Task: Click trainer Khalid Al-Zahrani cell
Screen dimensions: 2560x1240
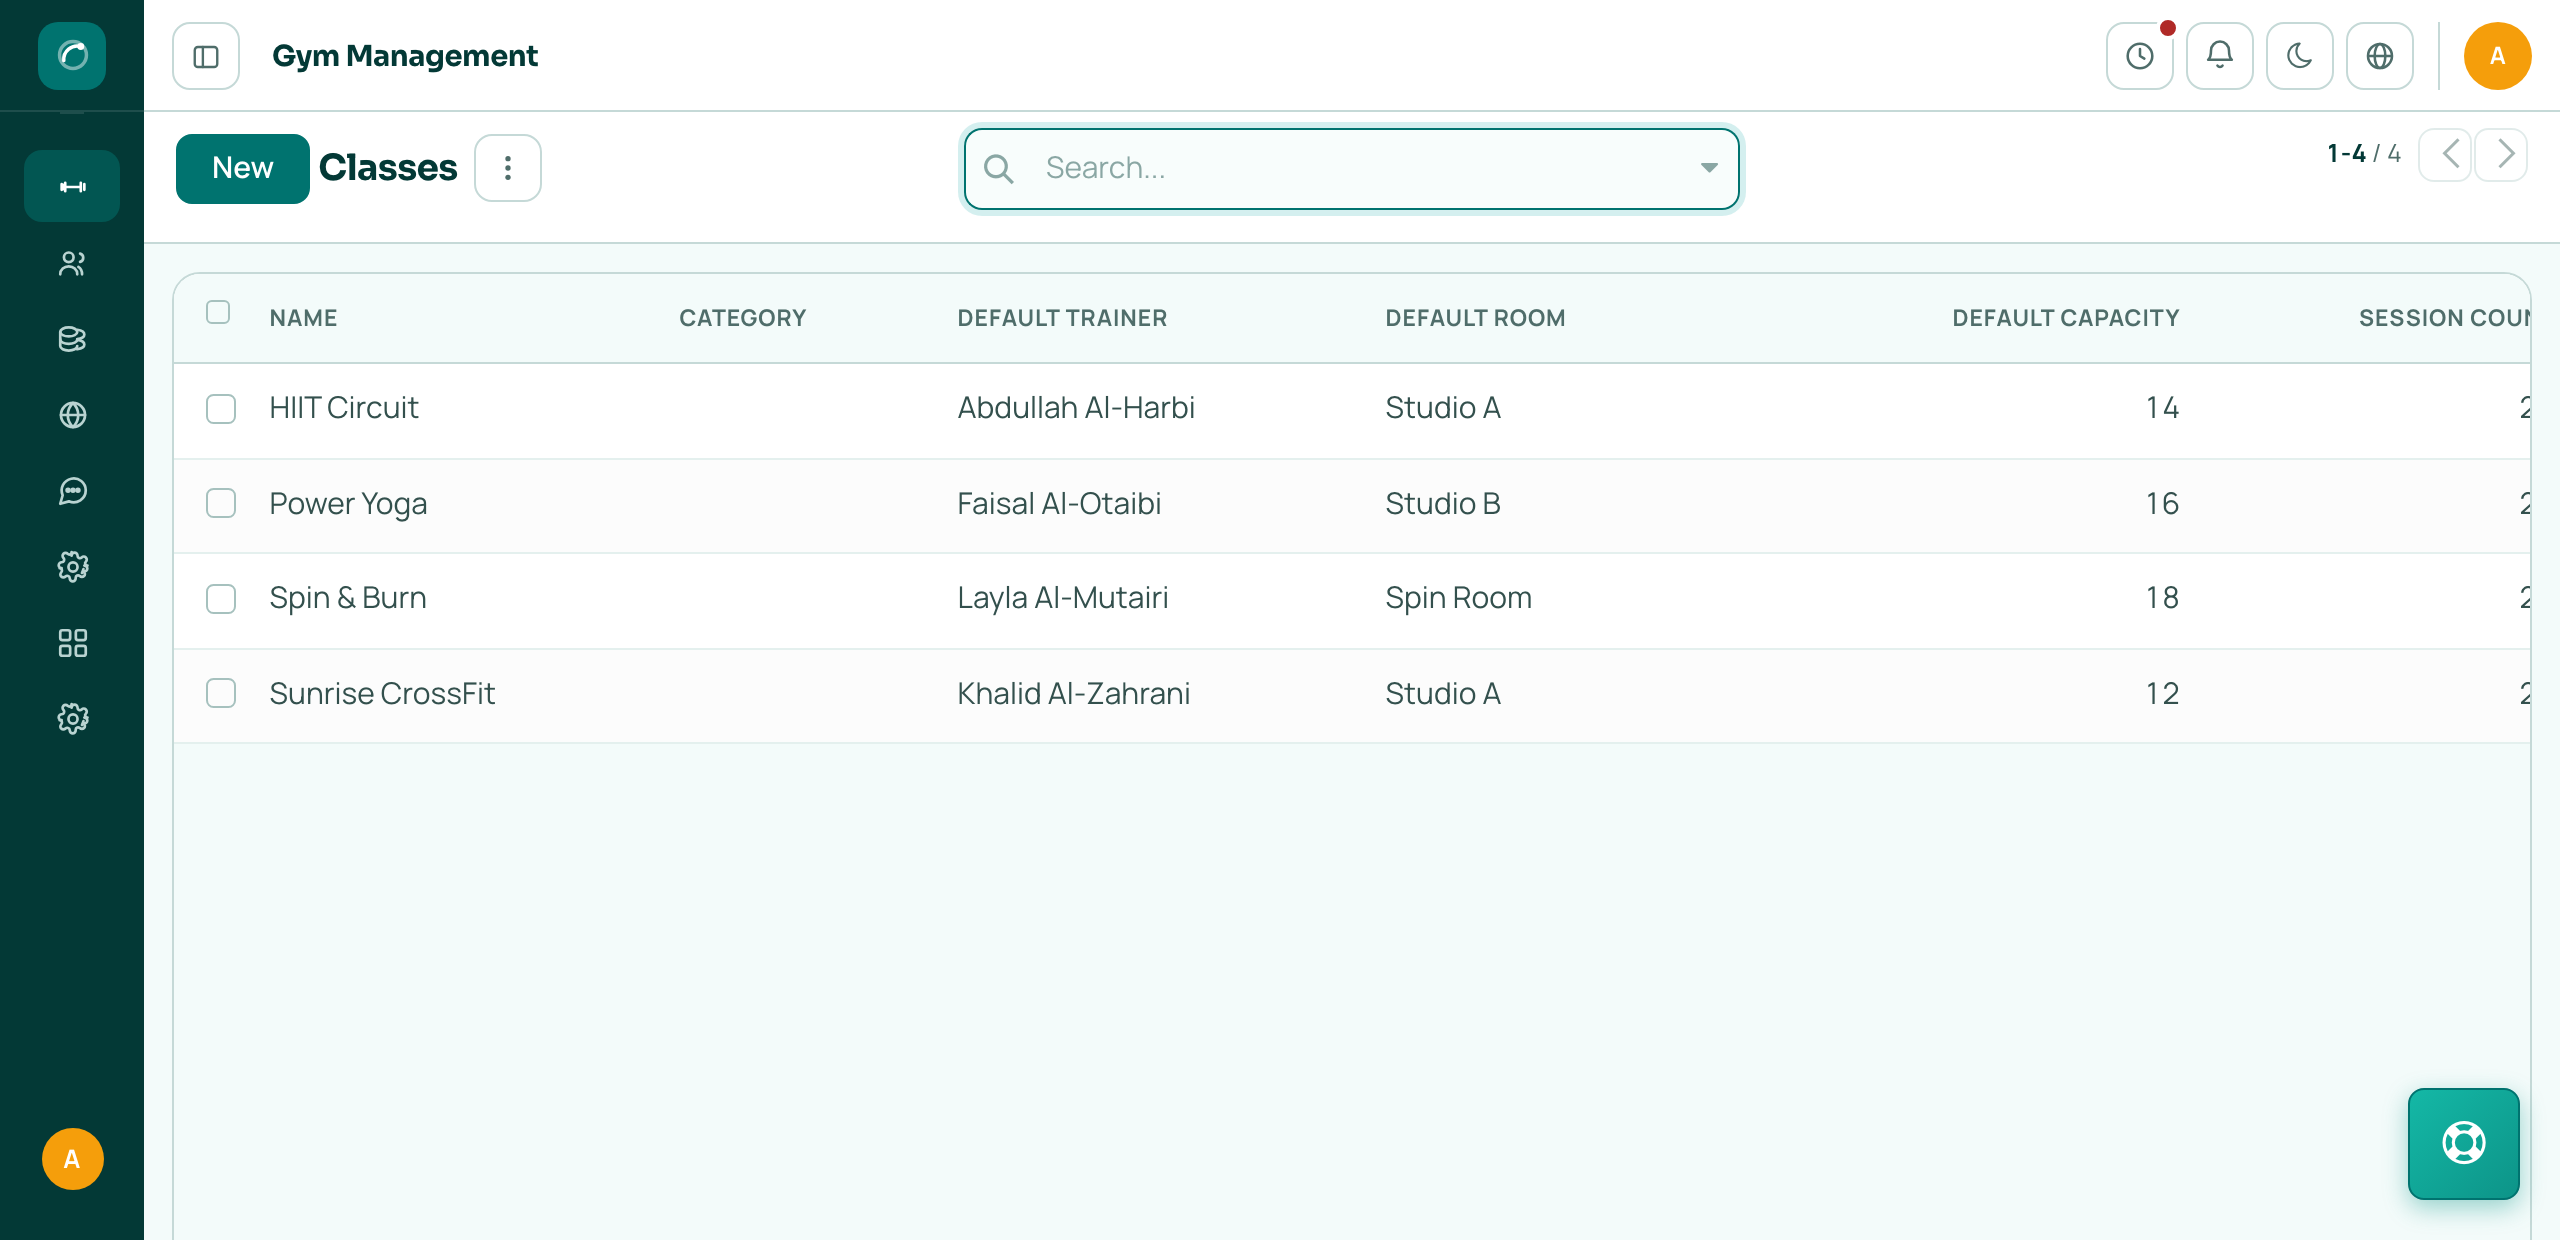Action: [1074, 694]
